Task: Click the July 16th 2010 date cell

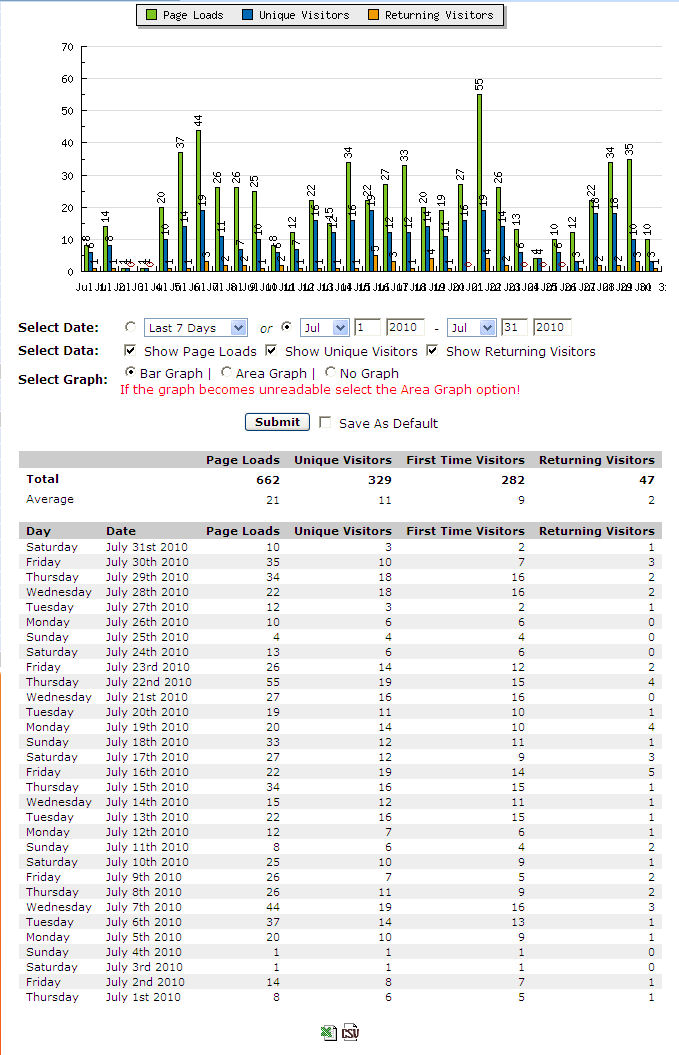Action: pos(147,772)
